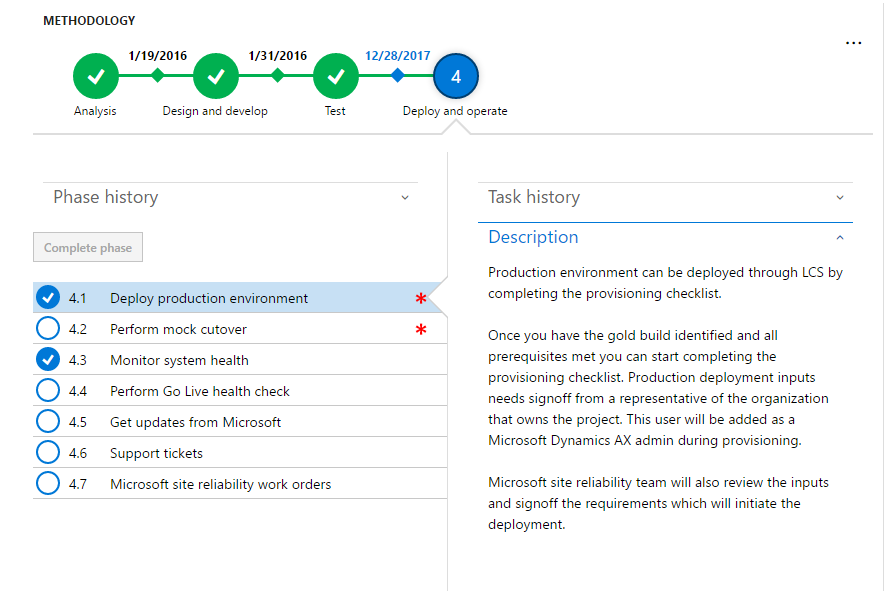Image resolution: width=889 pixels, height=591 pixels.
Task: Click the 1/31/2016 milestone diamond
Action: pyautogui.click(x=277, y=75)
